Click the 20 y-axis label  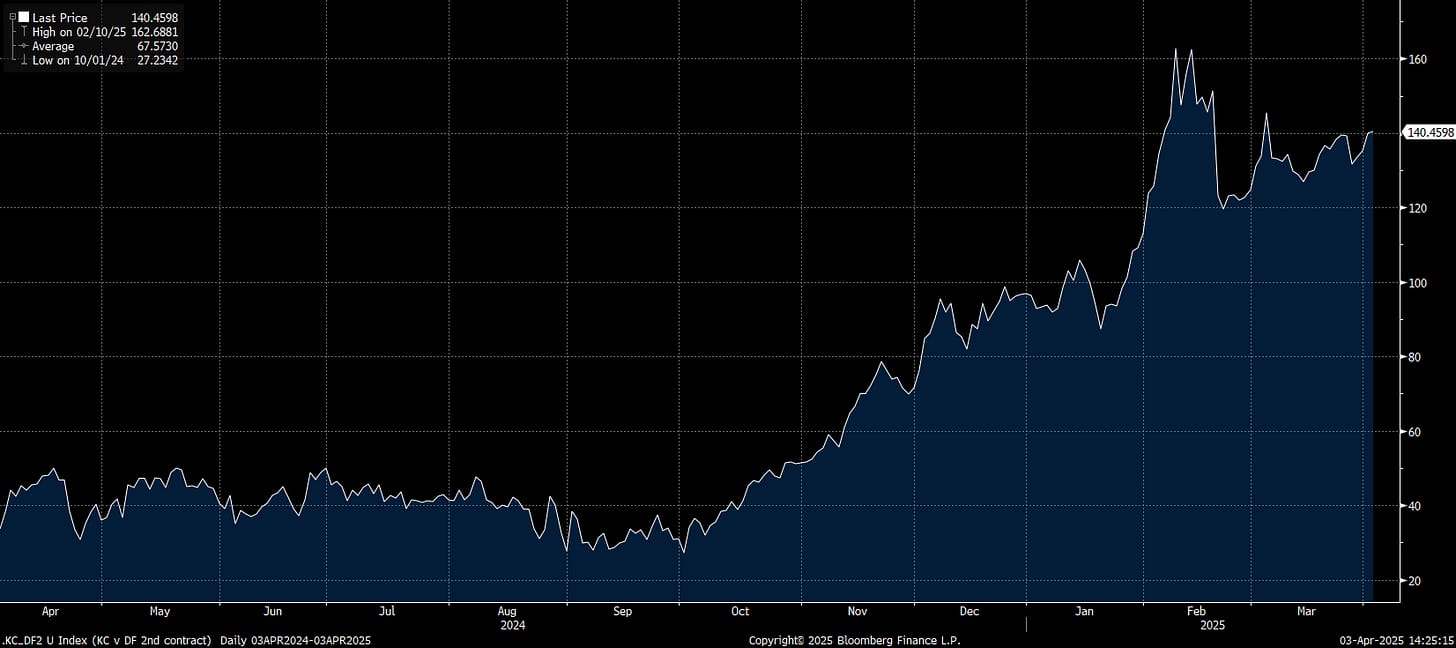tap(1415, 581)
